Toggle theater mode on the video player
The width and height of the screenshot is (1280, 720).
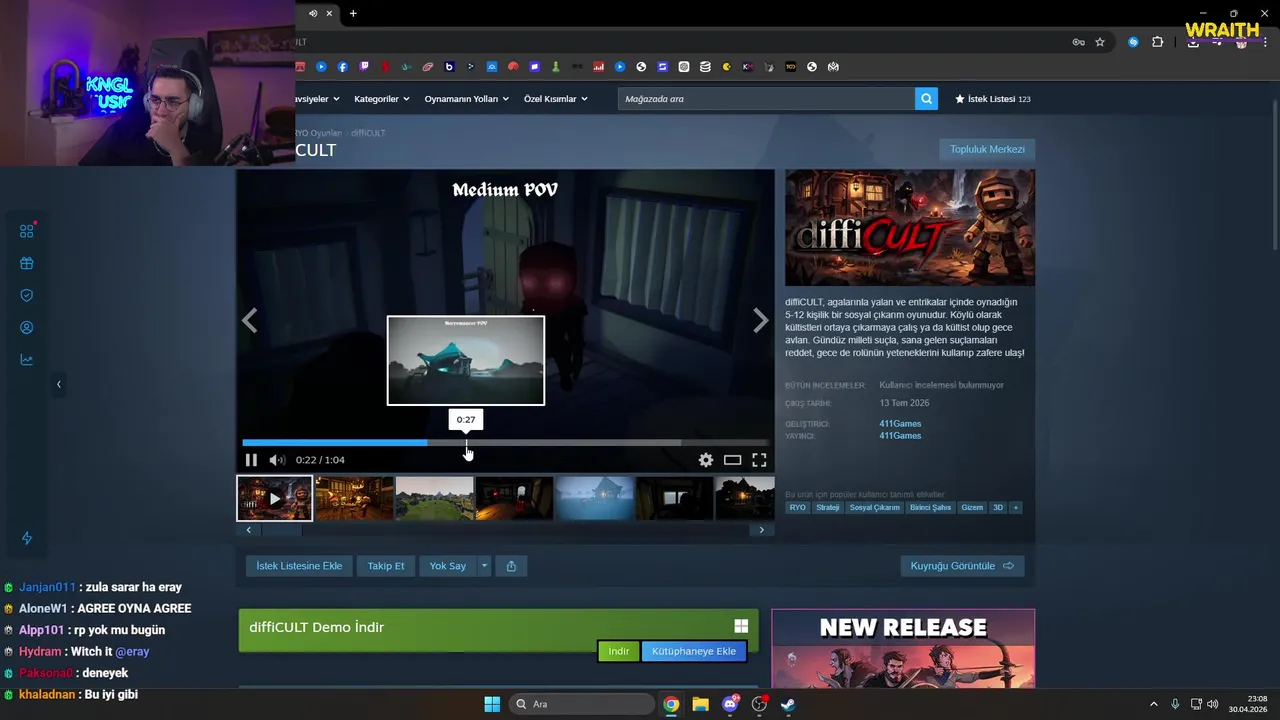tap(733, 460)
